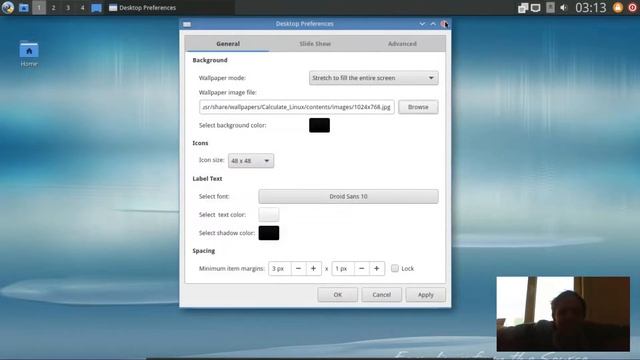Enable the Lock margins checkbox
Screen dimensions: 640x360
[x=395, y=268]
